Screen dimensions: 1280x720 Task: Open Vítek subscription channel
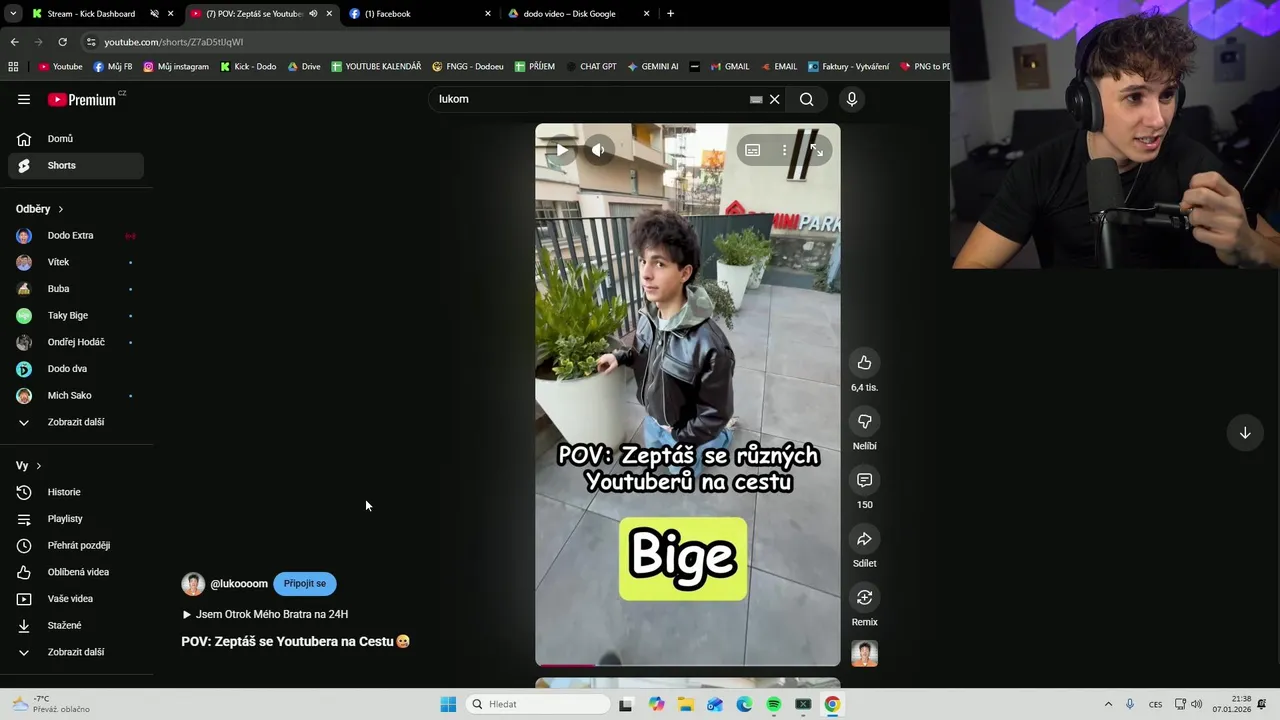coord(76,262)
